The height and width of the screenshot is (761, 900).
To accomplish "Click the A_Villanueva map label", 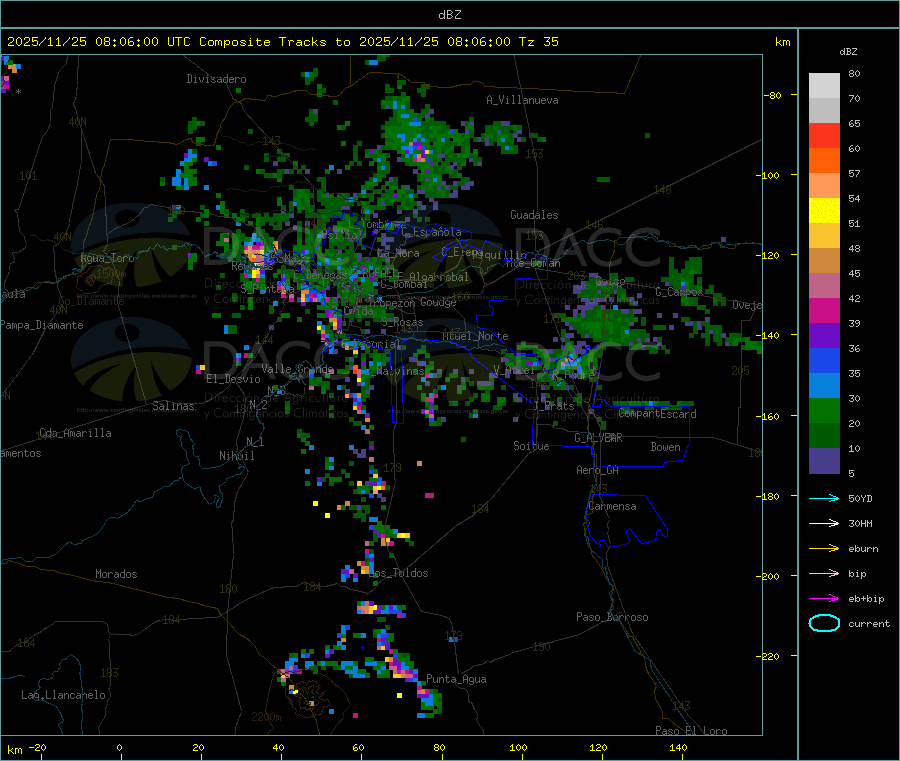I will click(x=522, y=100).
